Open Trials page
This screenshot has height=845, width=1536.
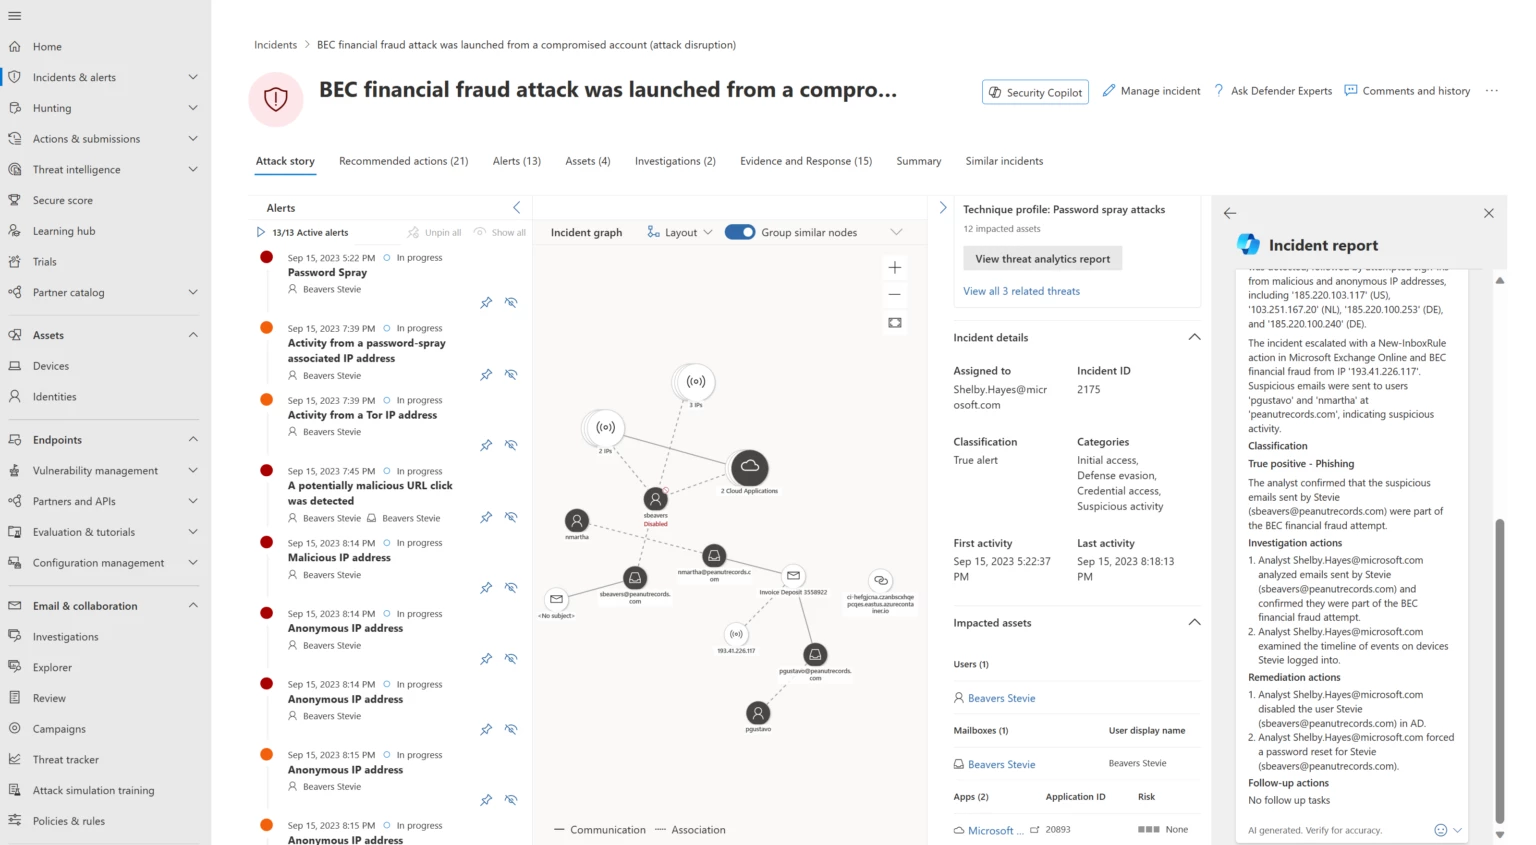coord(44,262)
